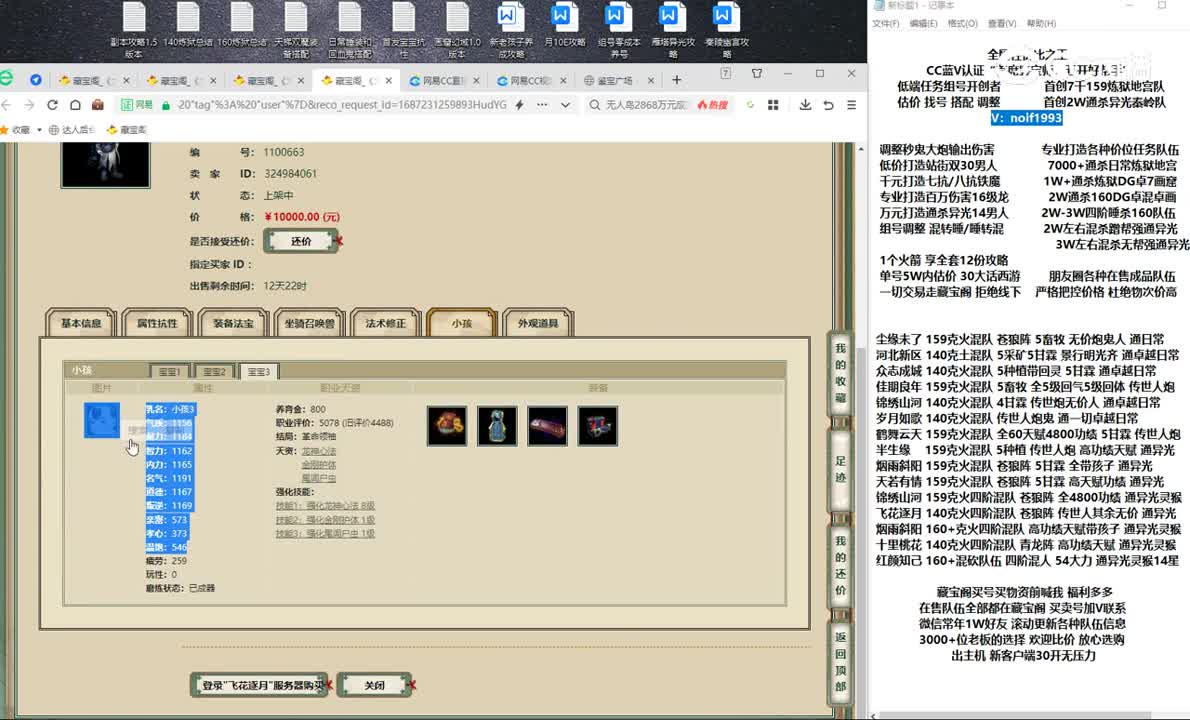Select the 宝宝1 sub-tab
Screen dimensions: 1190x720
pyautogui.click(x=169, y=372)
